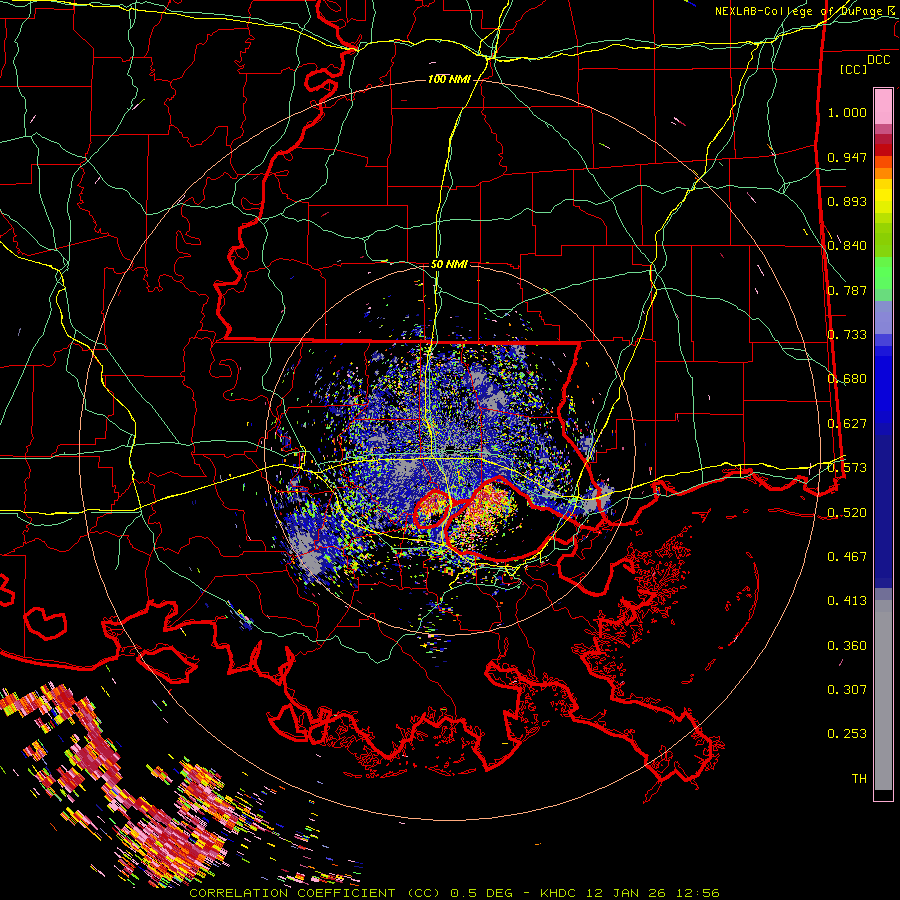The height and width of the screenshot is (900, 900).
Task: Click the TH threshold label
Action: 859,779
